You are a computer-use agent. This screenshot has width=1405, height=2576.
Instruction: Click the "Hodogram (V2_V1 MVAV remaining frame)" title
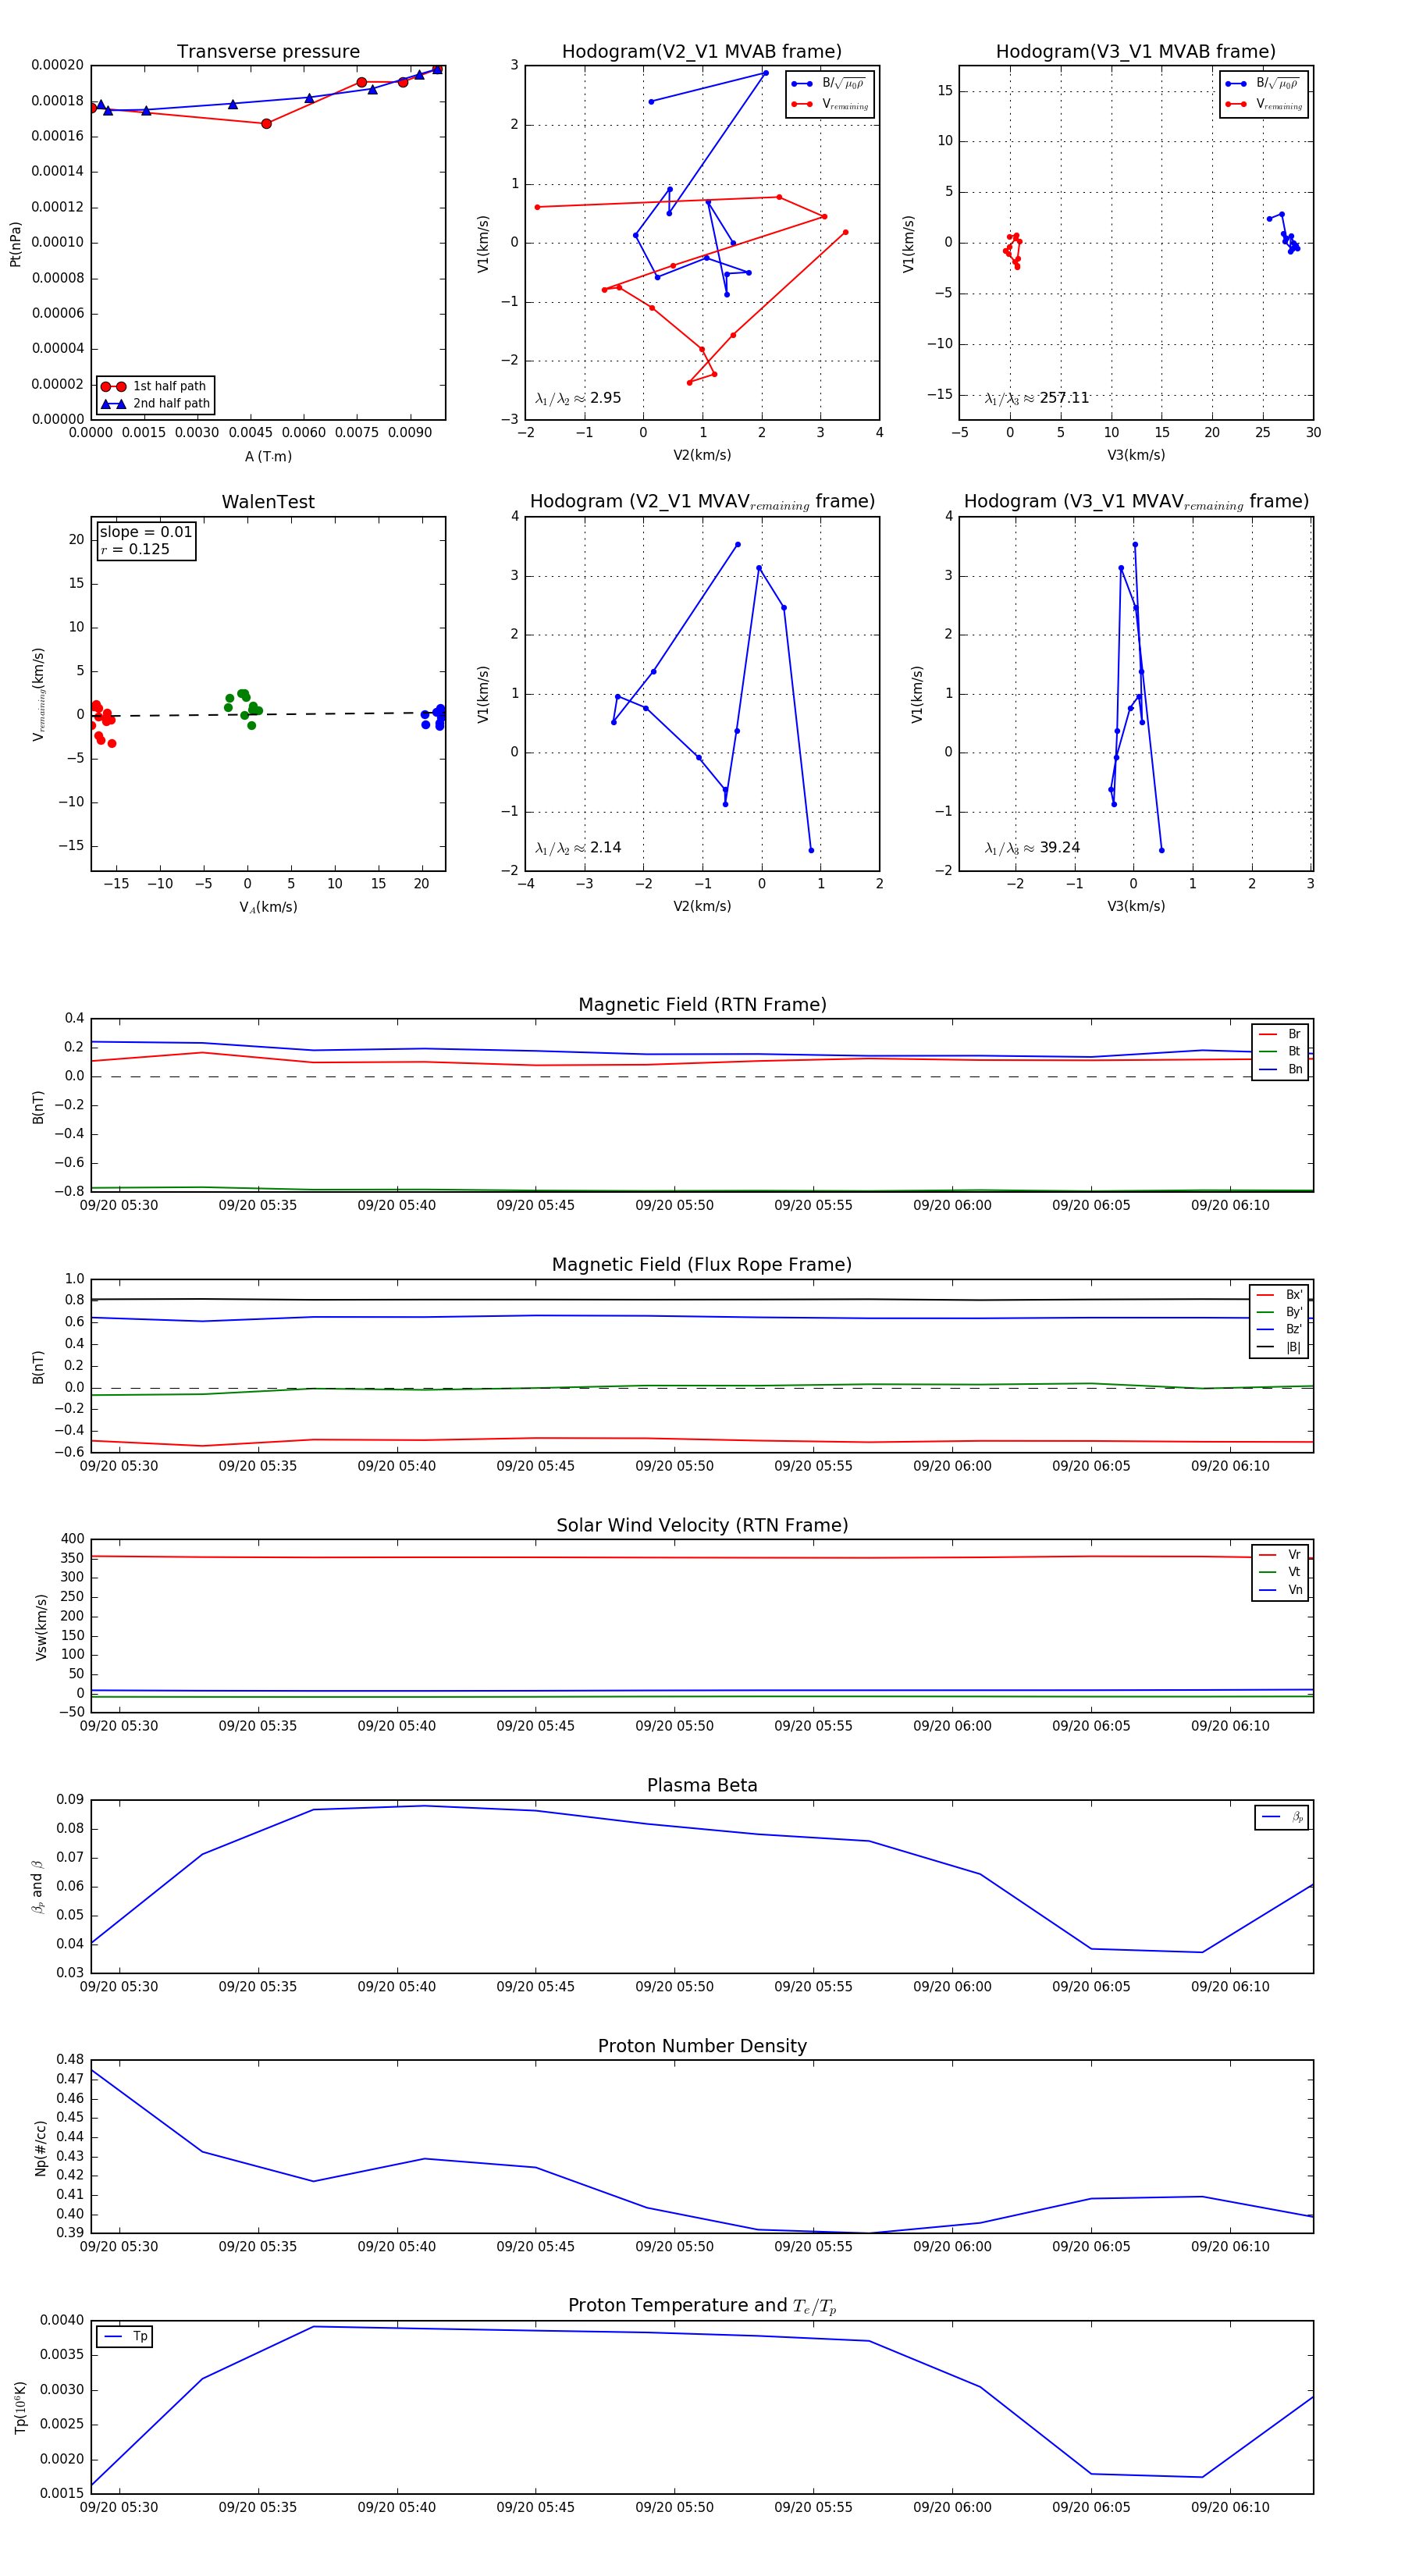[x=702, y=502]
